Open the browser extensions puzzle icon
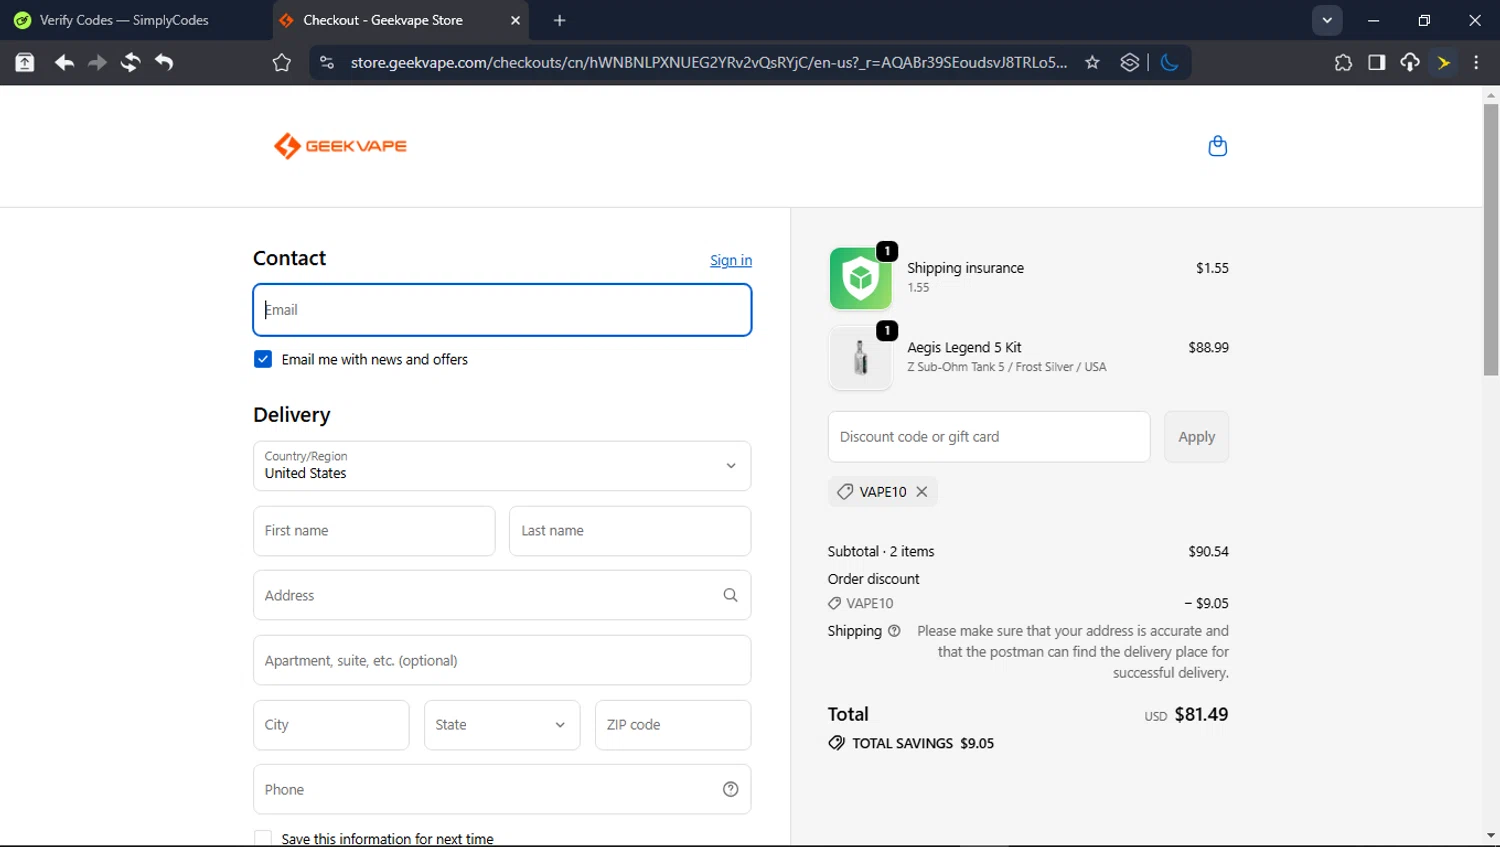1500x847 pixels. (x=1343, y=63)
